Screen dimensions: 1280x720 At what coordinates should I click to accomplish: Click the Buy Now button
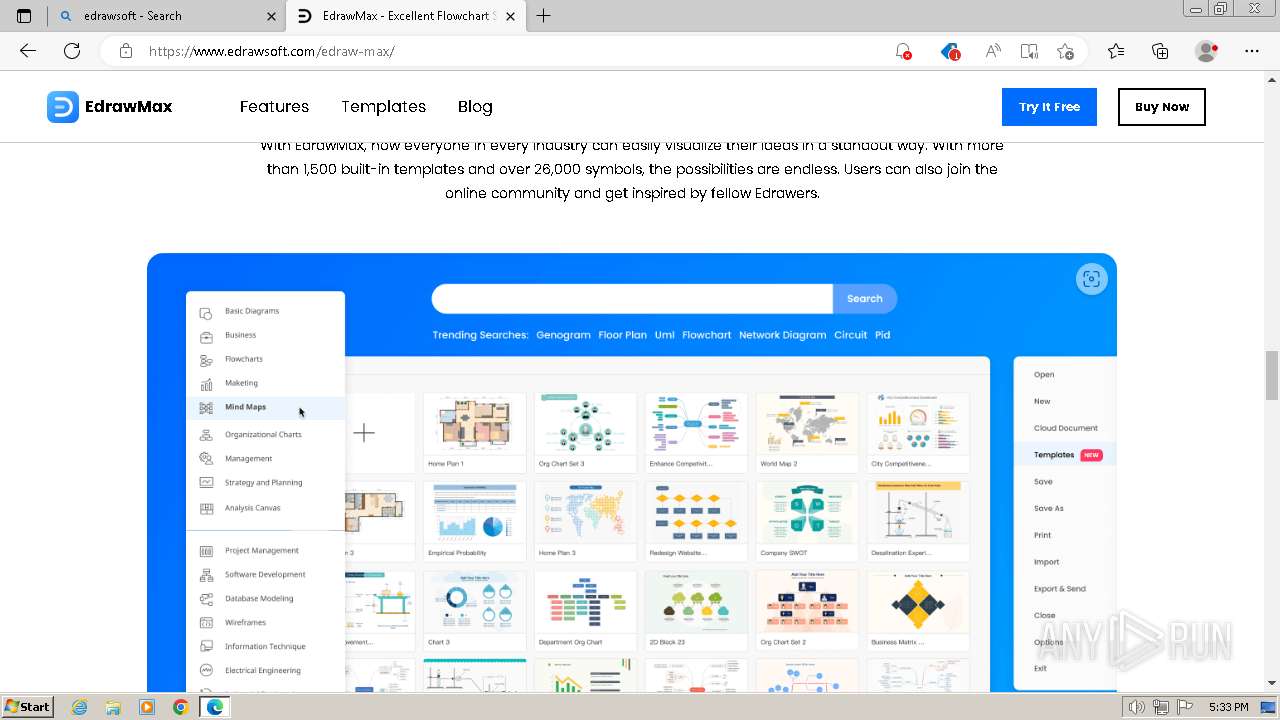coord(1162,107)
